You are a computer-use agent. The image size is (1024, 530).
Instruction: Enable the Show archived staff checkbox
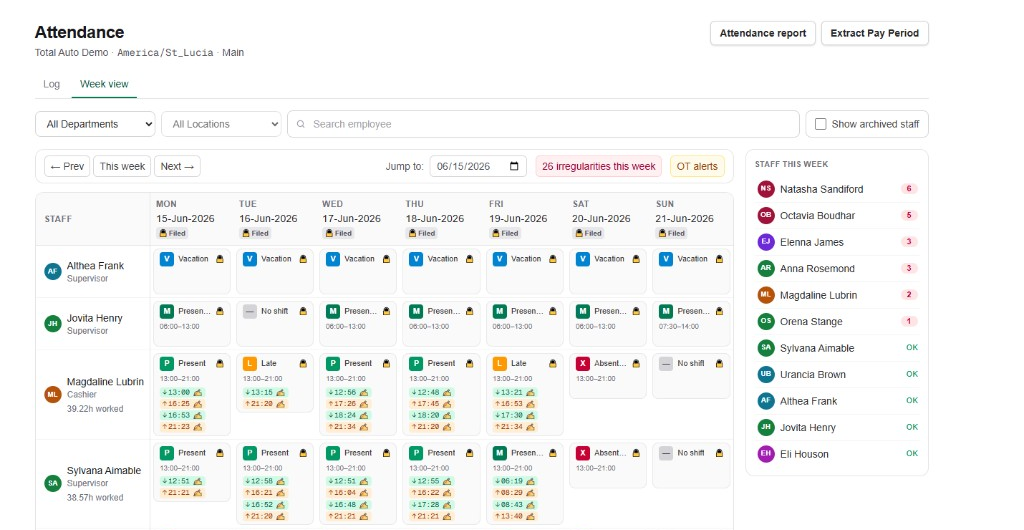click(821, 124)
